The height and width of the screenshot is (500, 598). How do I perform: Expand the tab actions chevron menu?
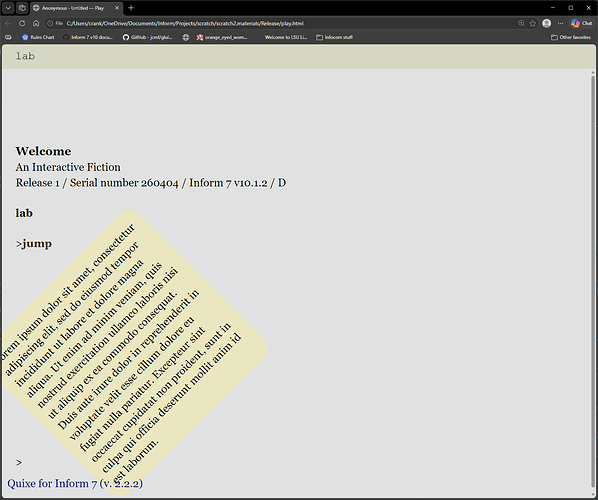click(x=8, y=8)
